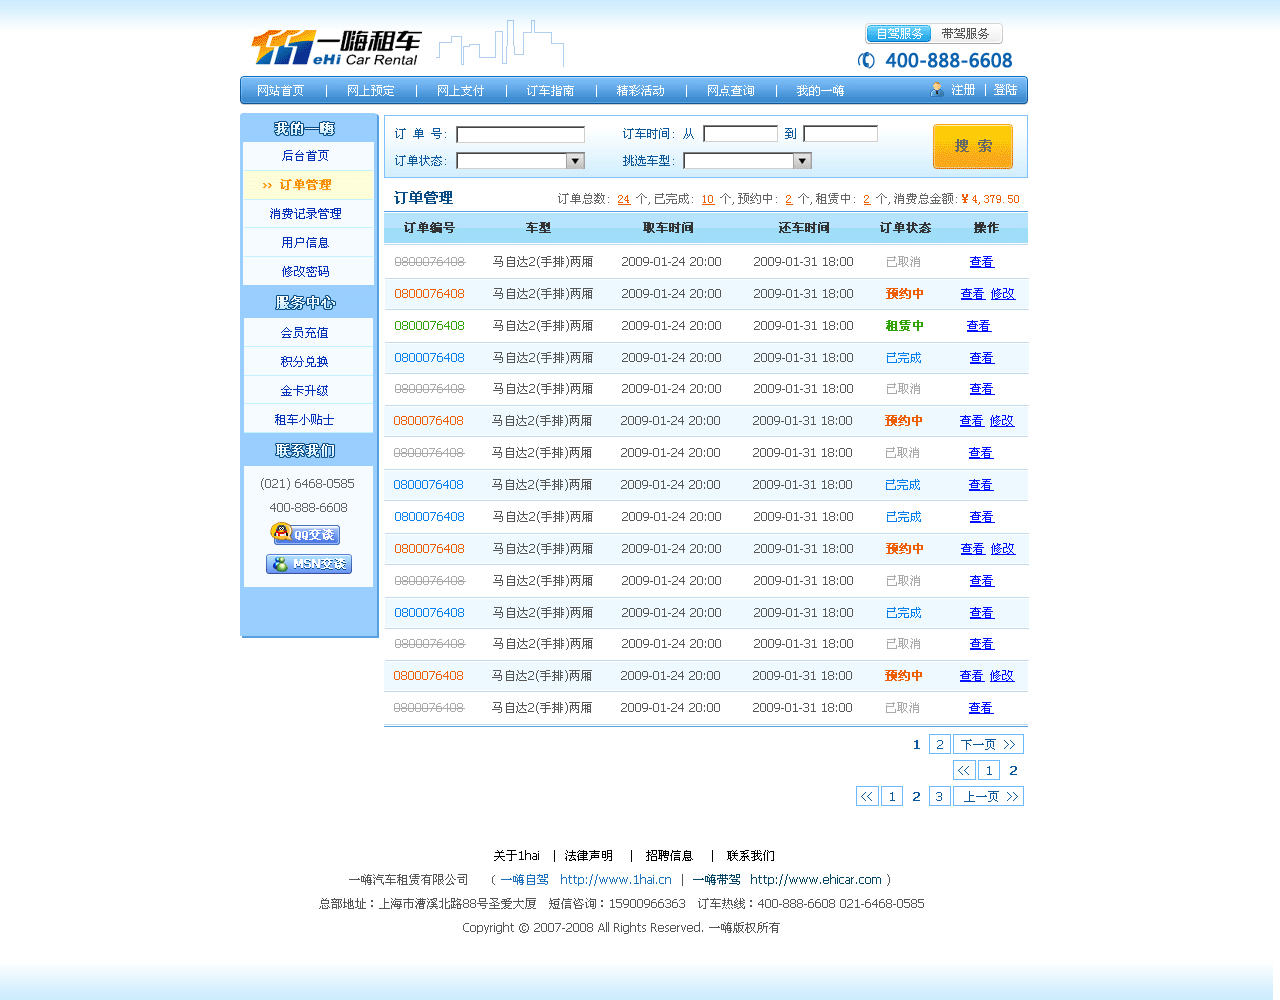Image resolution: width=1280 pixels, height=1000 pixels.
Task: Open the 招聘信息 footer link
Action: point(669,856)
